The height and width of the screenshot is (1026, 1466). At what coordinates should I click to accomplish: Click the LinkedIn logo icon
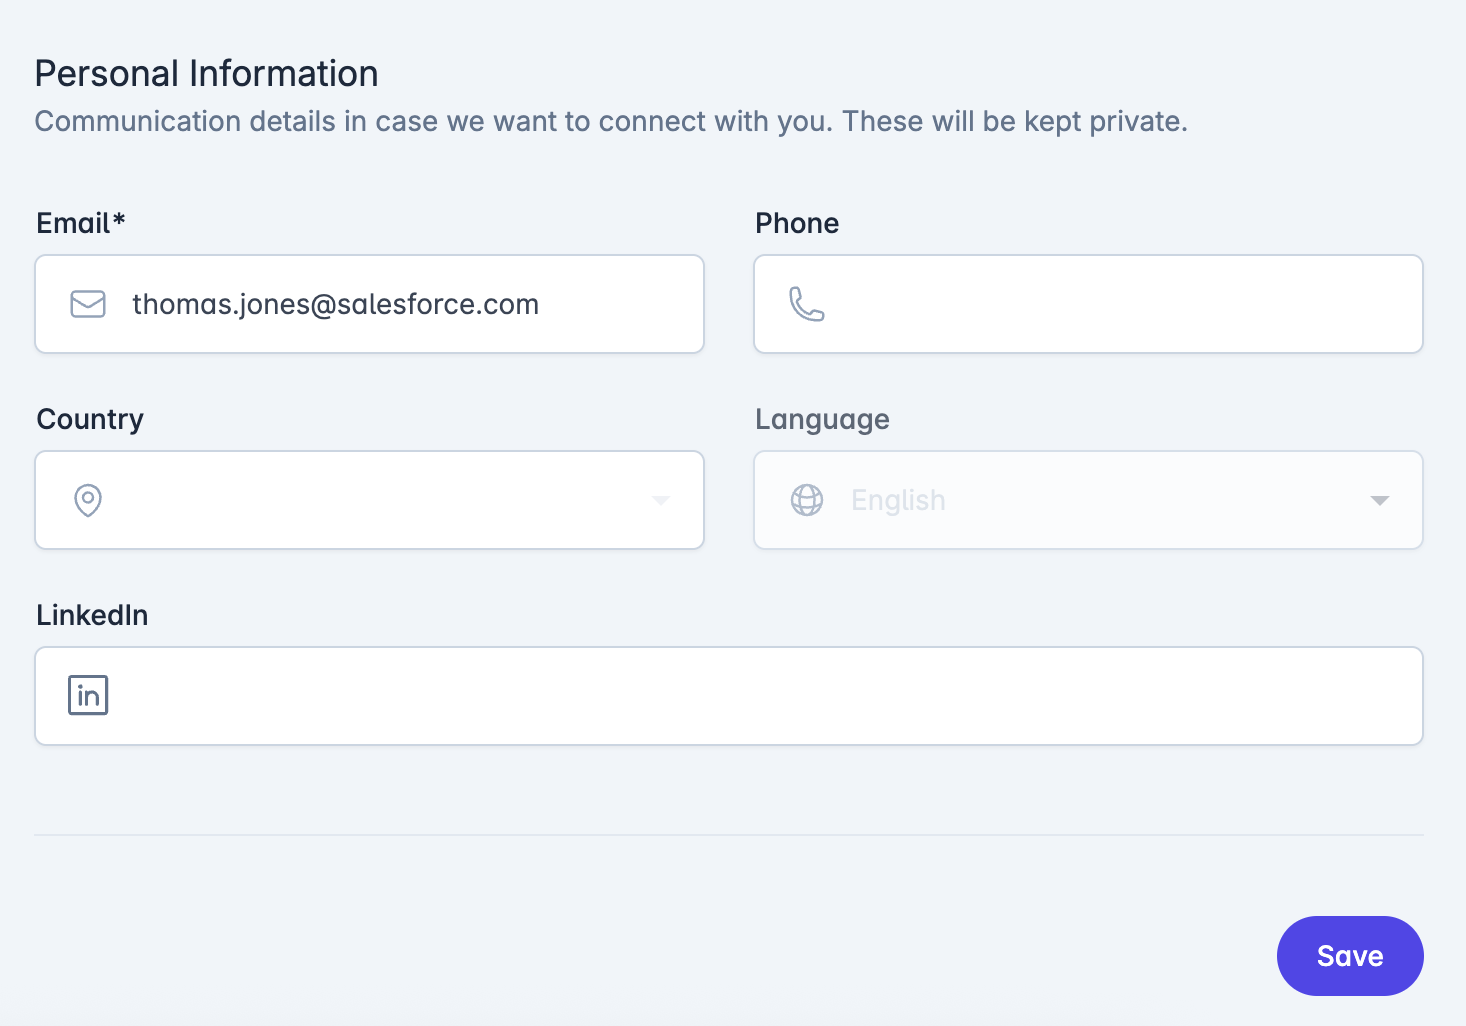click(x=88, y=695)
